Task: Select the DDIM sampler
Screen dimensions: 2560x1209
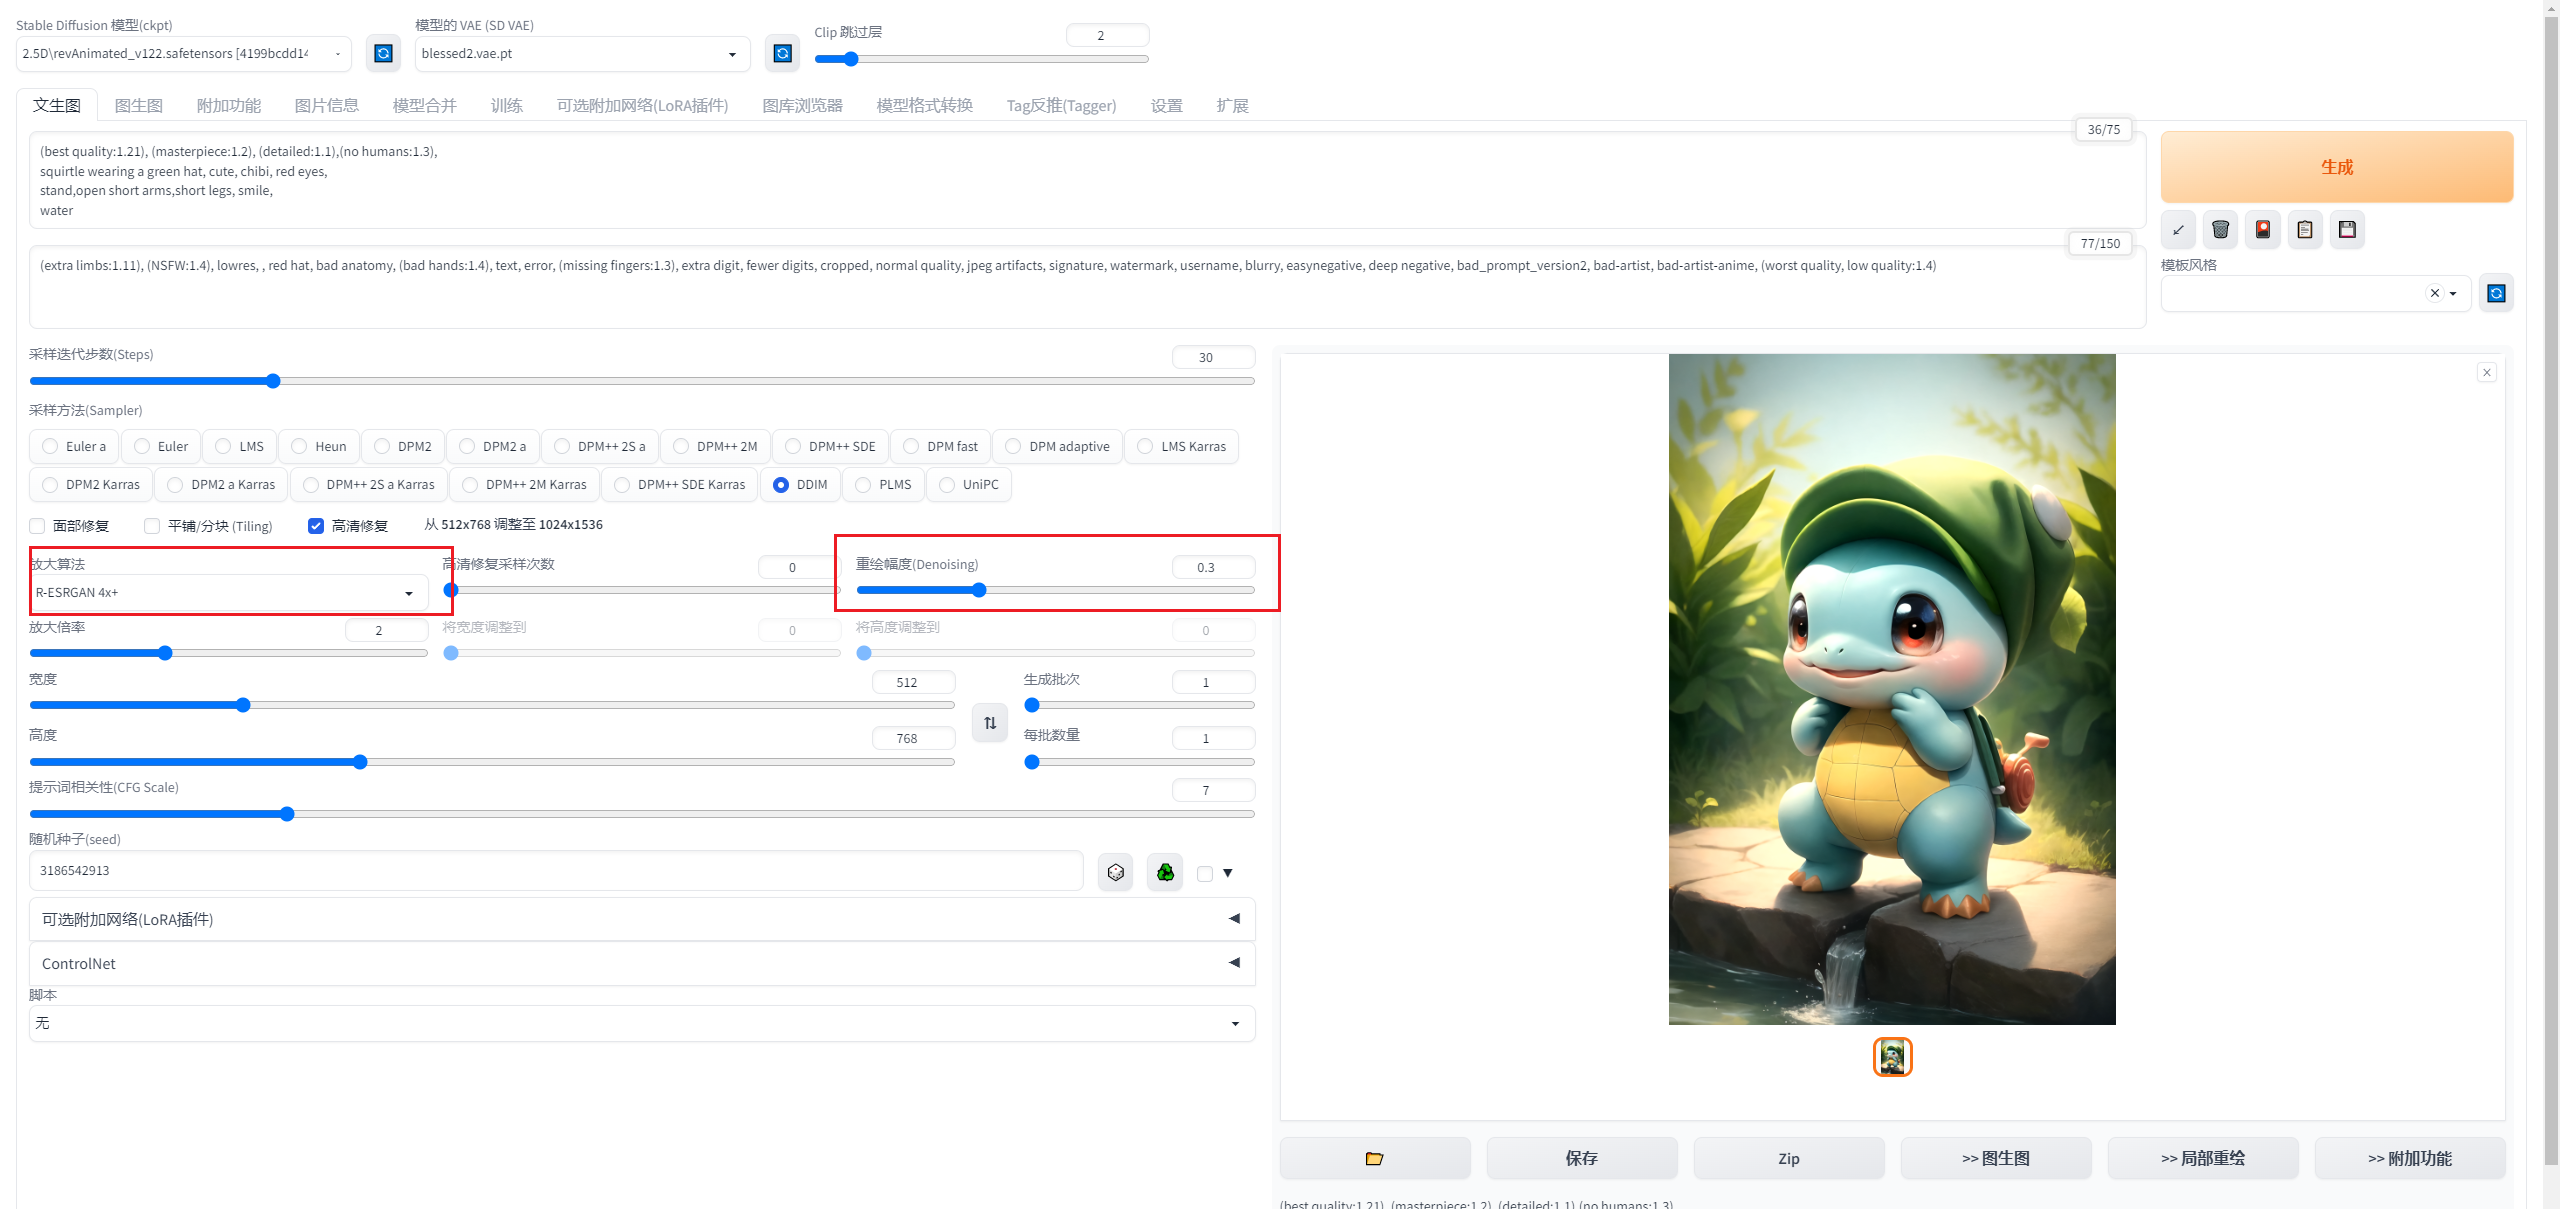Action: (x=800, y=484)
